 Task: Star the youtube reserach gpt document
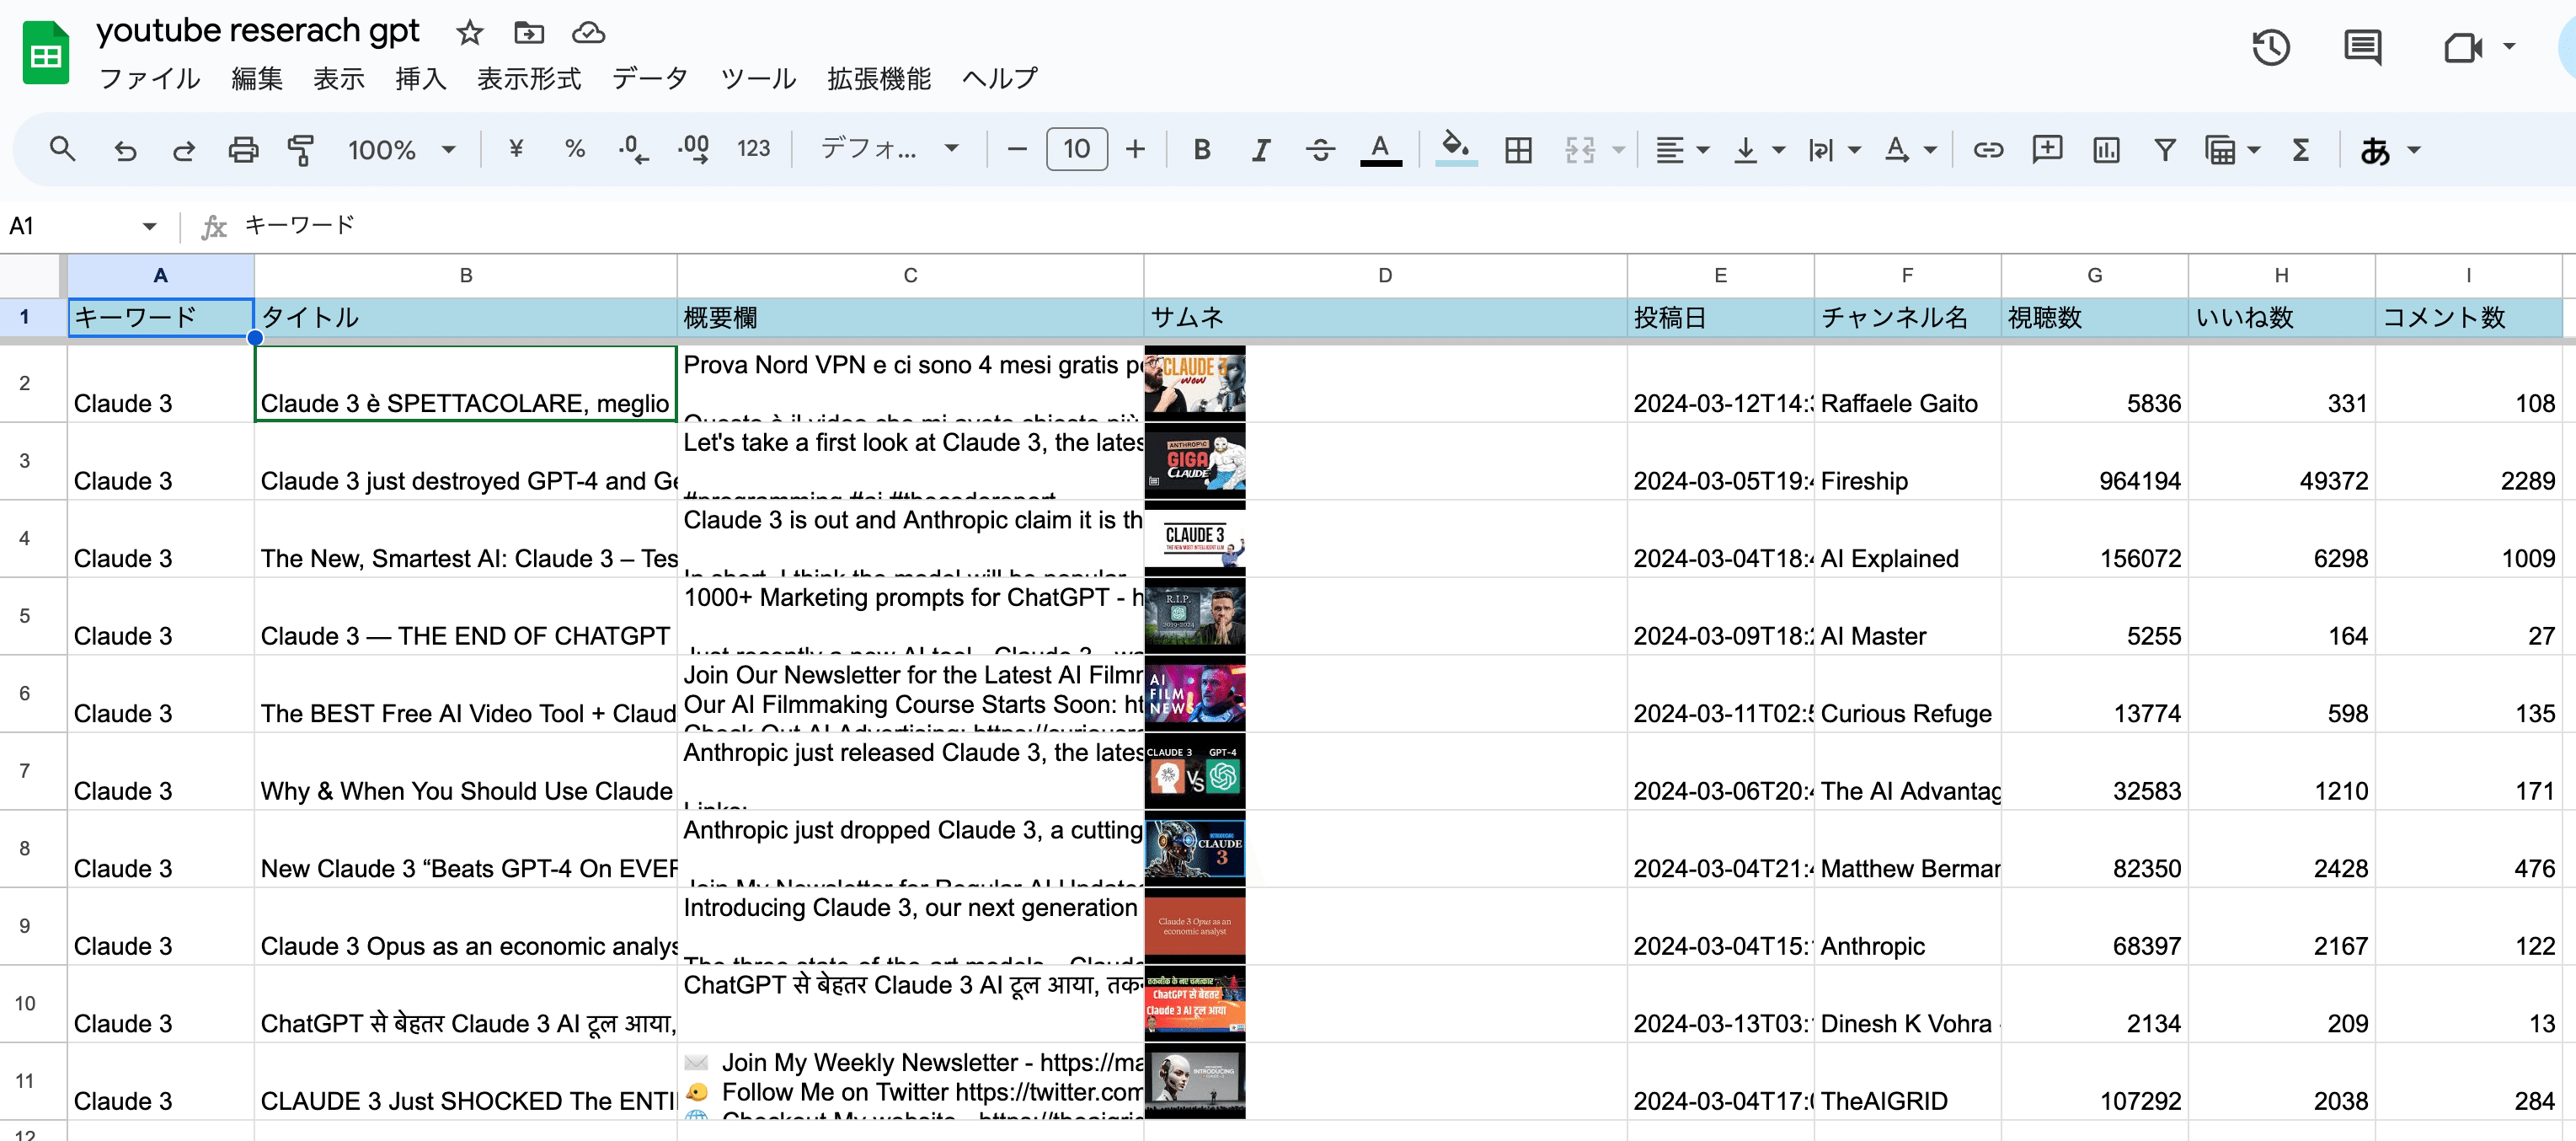pos(469,33)
